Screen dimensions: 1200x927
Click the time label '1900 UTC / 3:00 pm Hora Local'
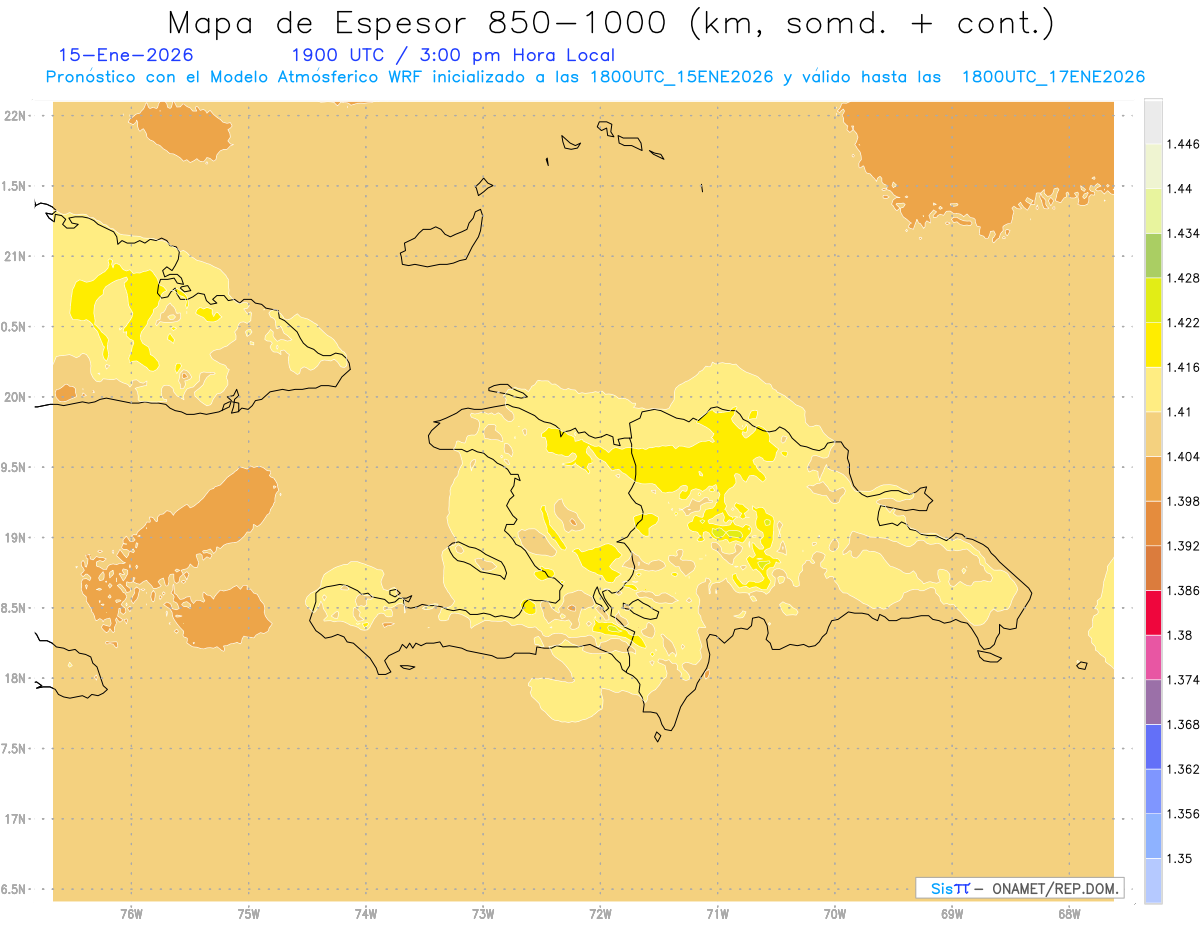point(453,56)
